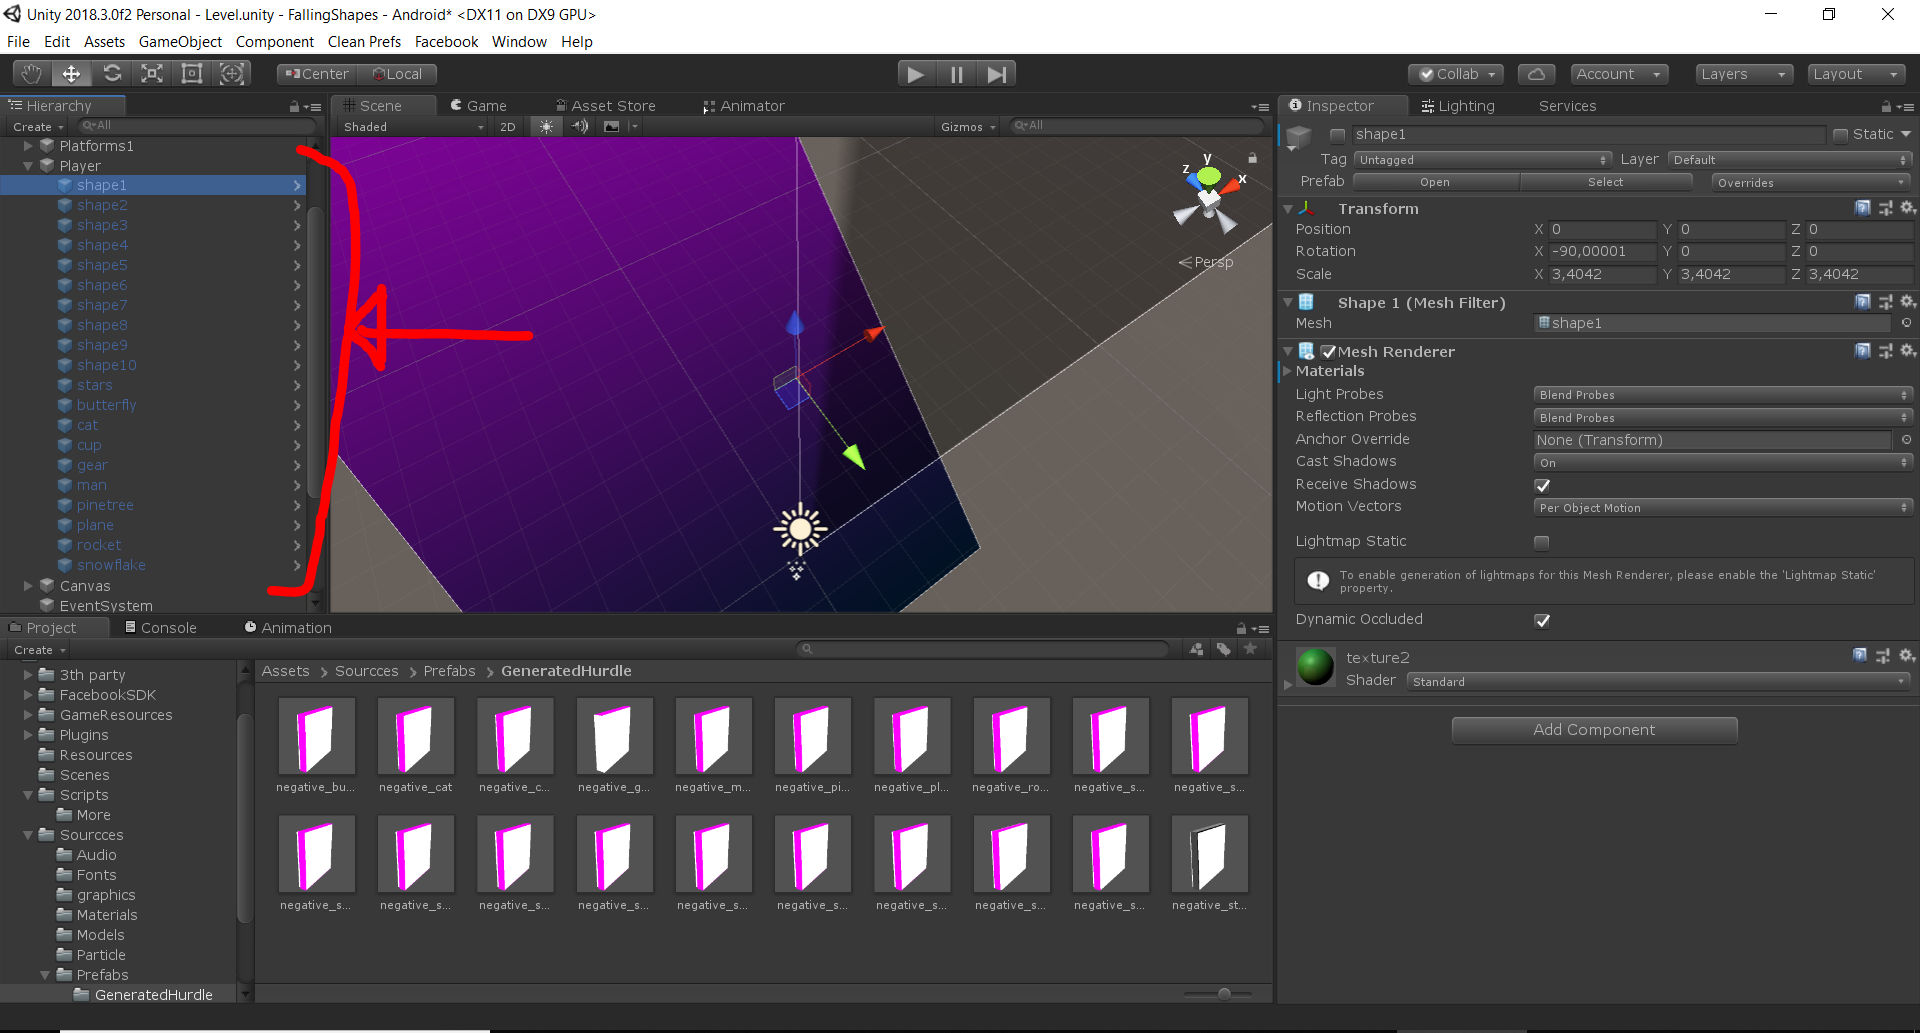
Task: Select the Hand tool
Action: (x=30, y=73)
